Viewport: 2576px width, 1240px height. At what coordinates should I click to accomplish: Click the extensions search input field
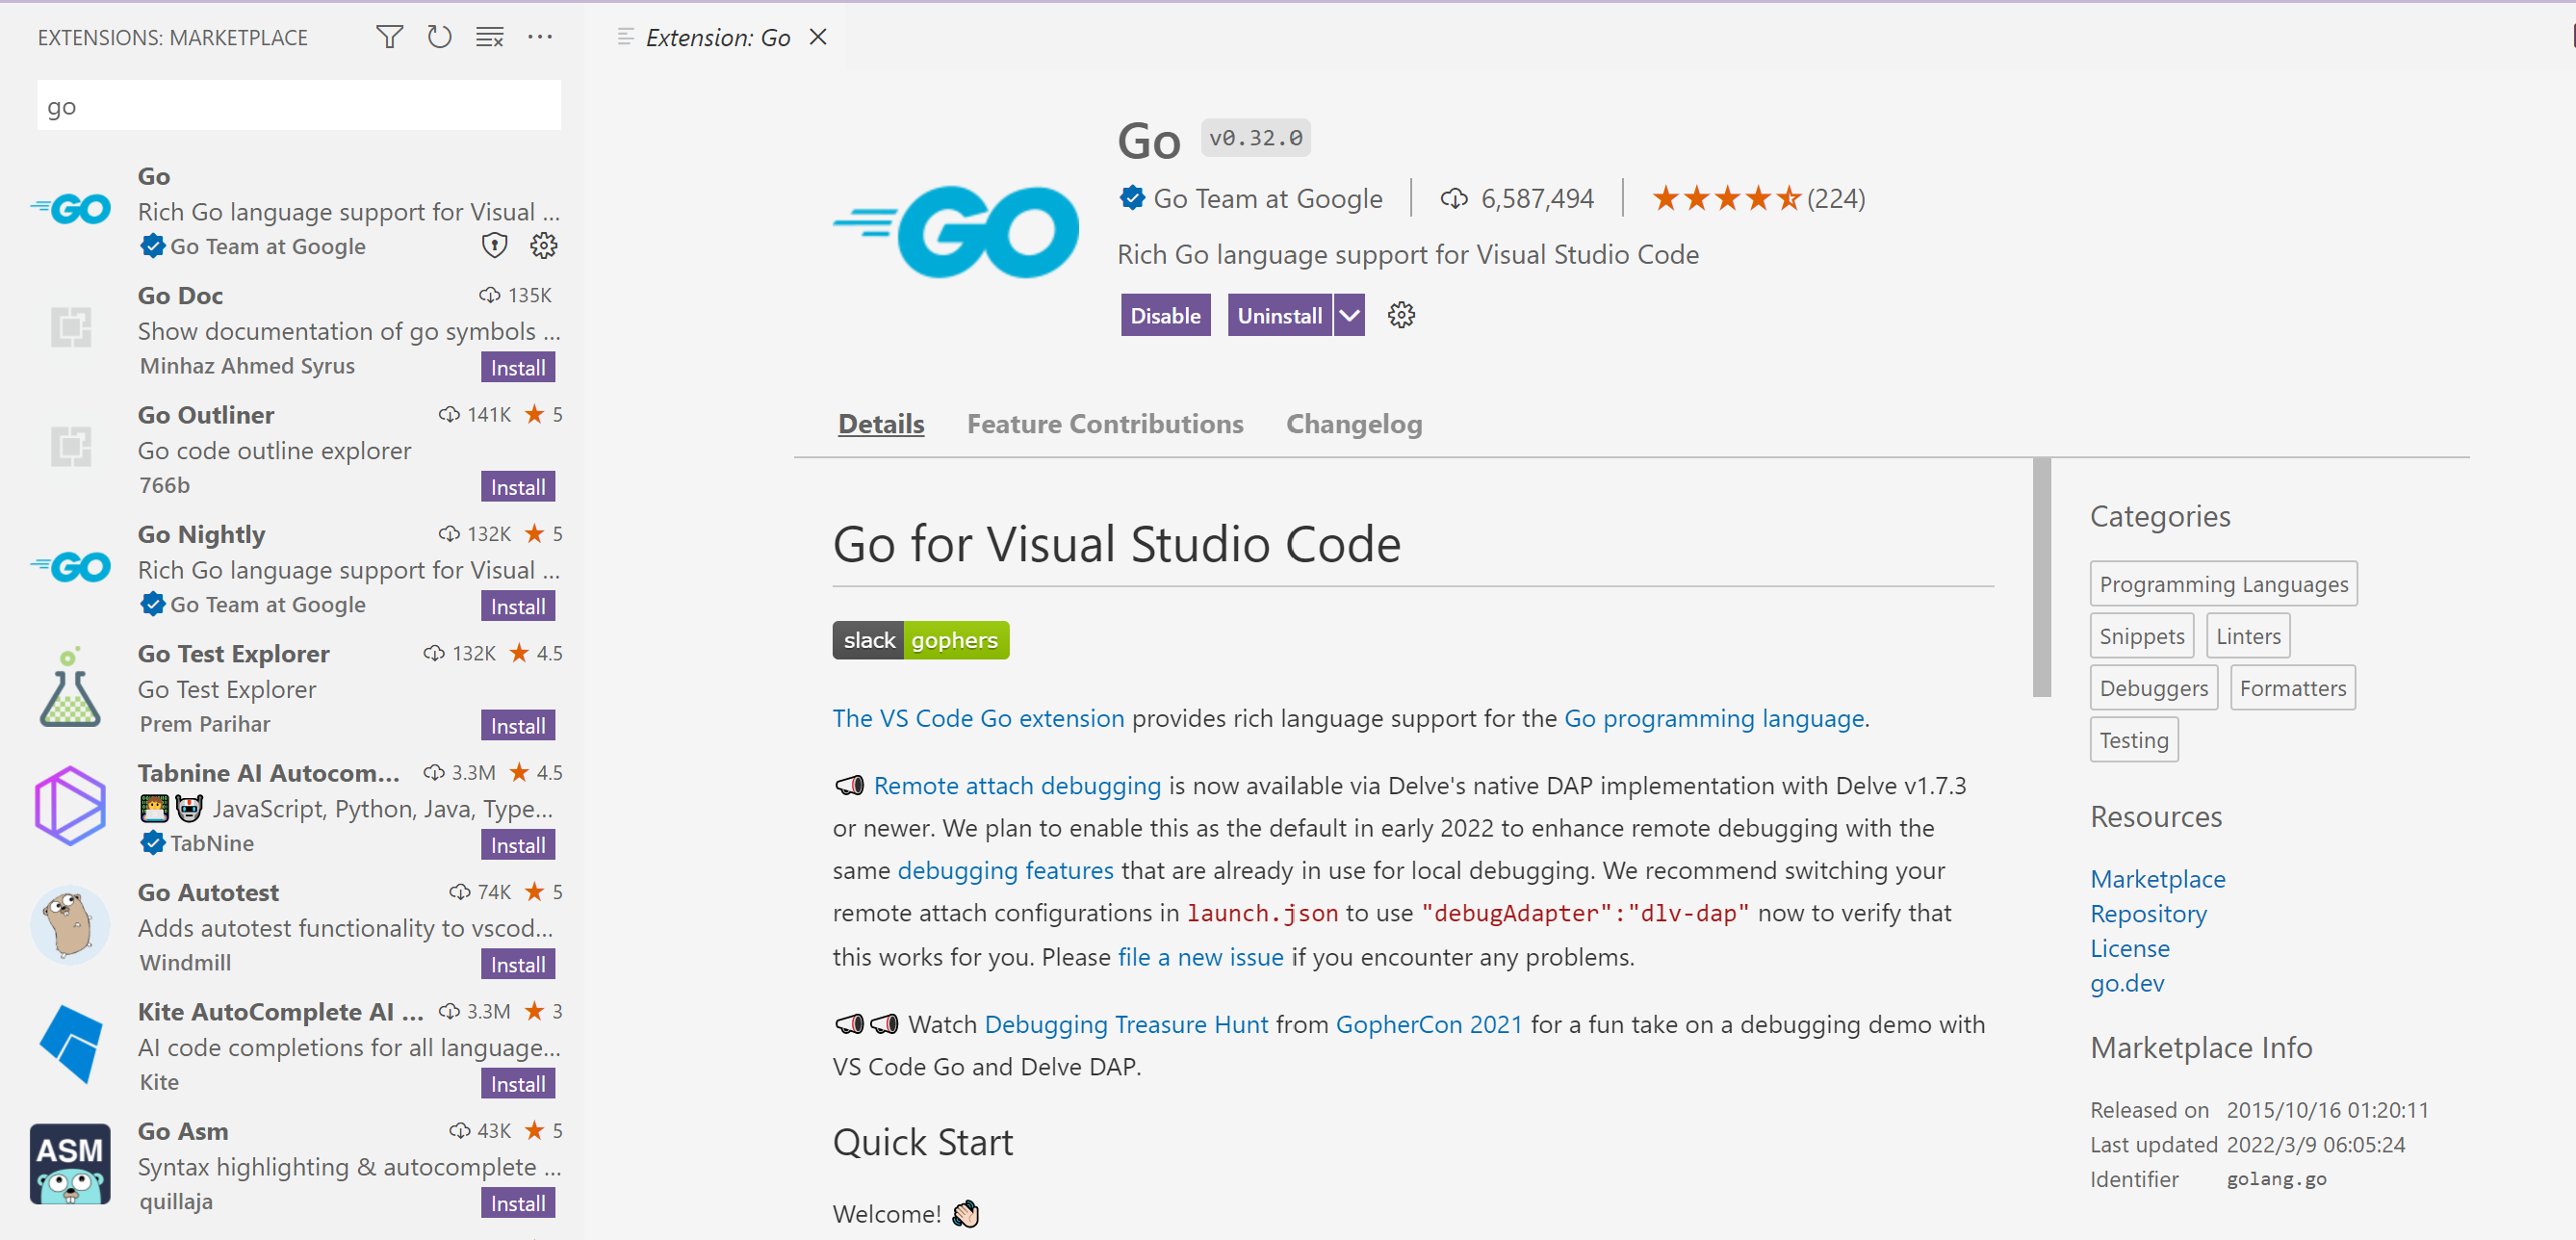[298, 106]
